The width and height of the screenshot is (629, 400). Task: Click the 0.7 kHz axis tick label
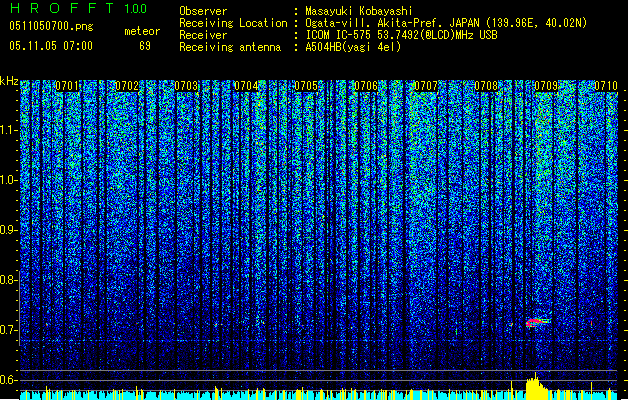coord(9,330)
